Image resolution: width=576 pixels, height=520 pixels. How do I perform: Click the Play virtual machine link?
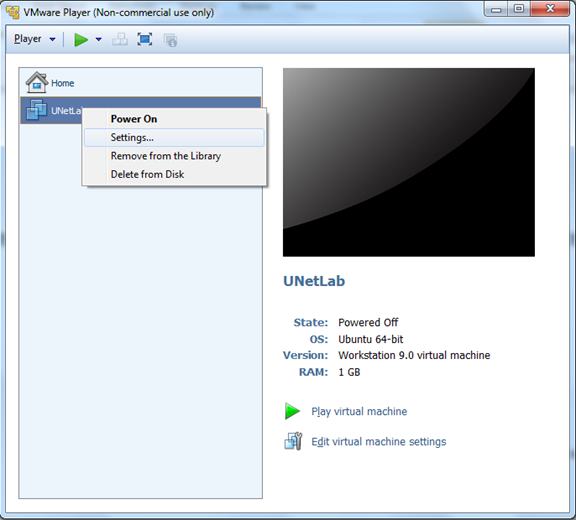(359, 411)
